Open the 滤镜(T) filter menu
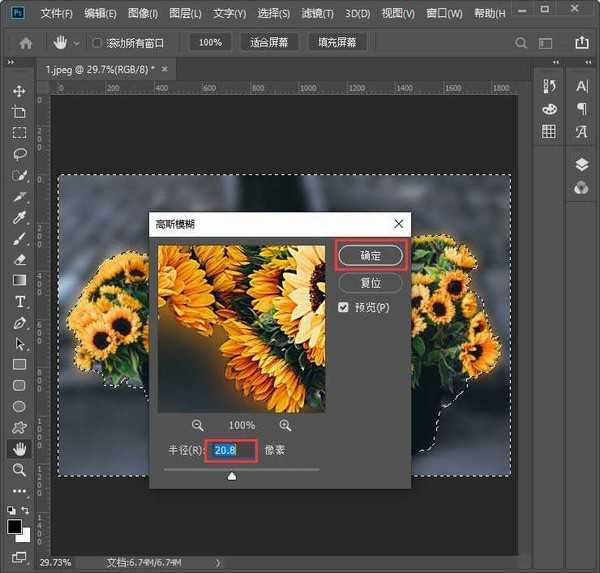Screen dimensions: 600x573 pyautogui.click(x=316, y=14)
